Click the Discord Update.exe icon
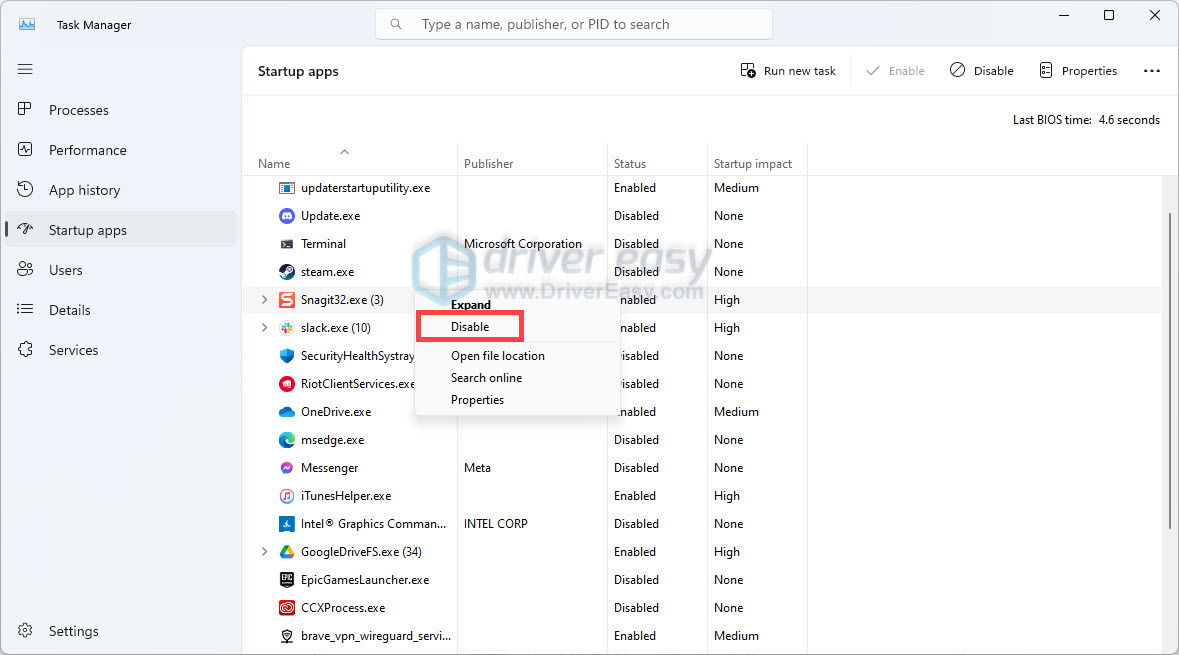Viewport: 1179px width, 655px height. pyautogui.click(x=287, y=216)
